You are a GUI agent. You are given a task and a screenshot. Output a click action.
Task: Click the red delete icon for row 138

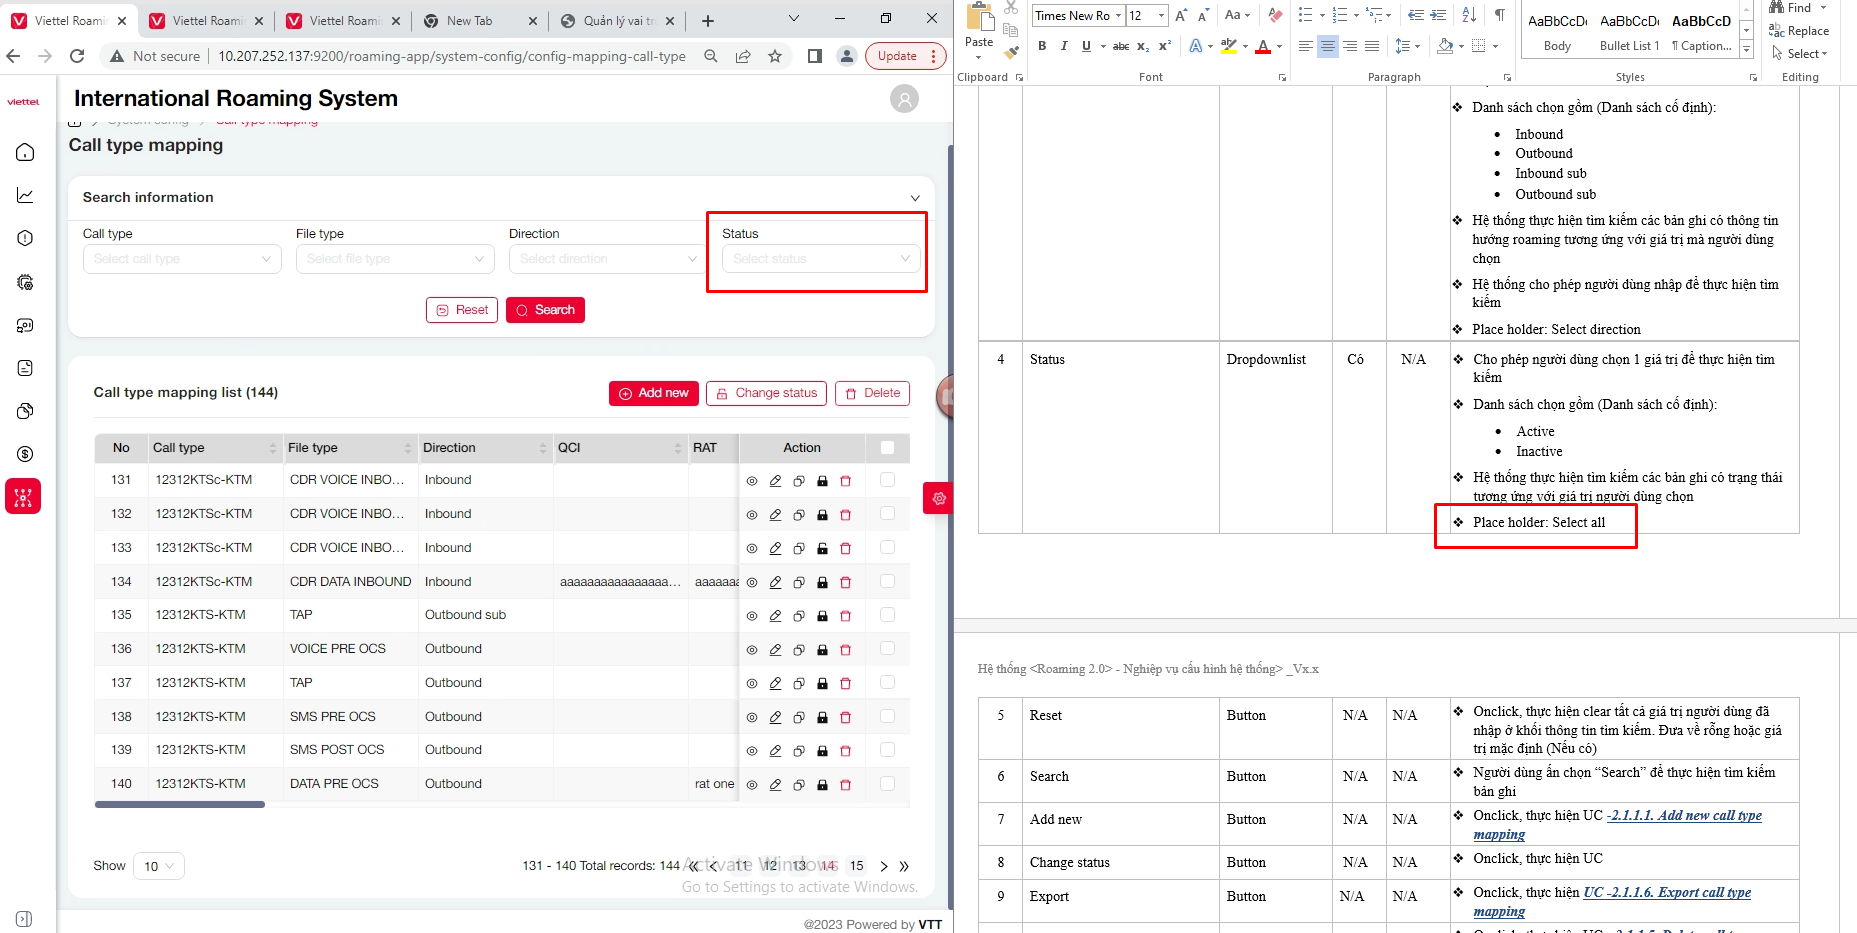pyautogui.click(x=845, y=717)
